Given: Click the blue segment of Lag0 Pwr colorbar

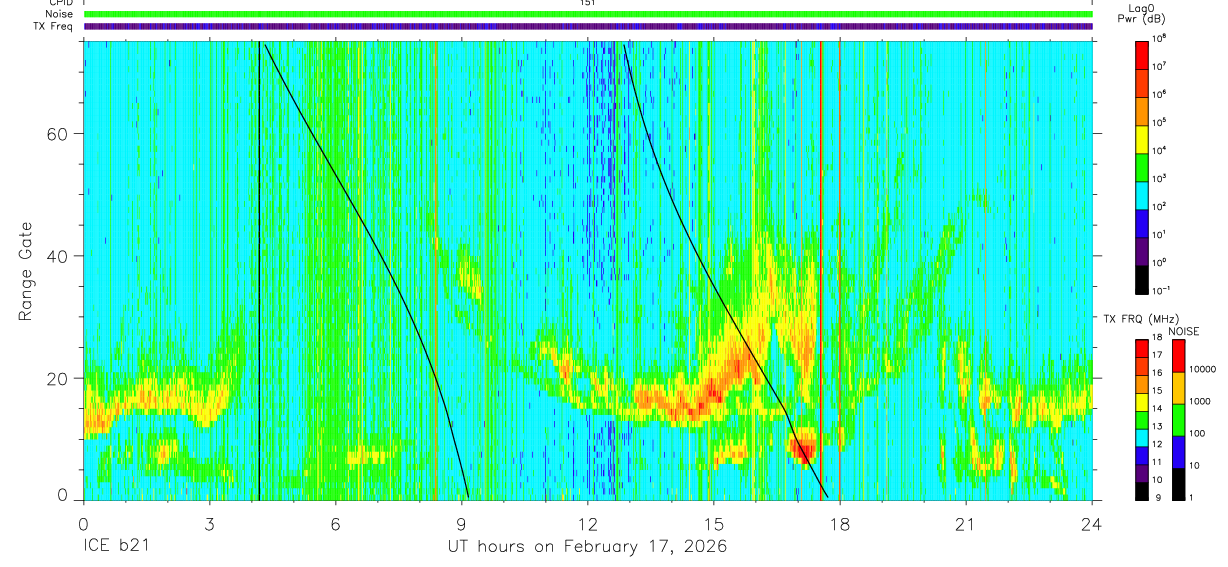Looking at the screenshot, I should point(1140,222).
